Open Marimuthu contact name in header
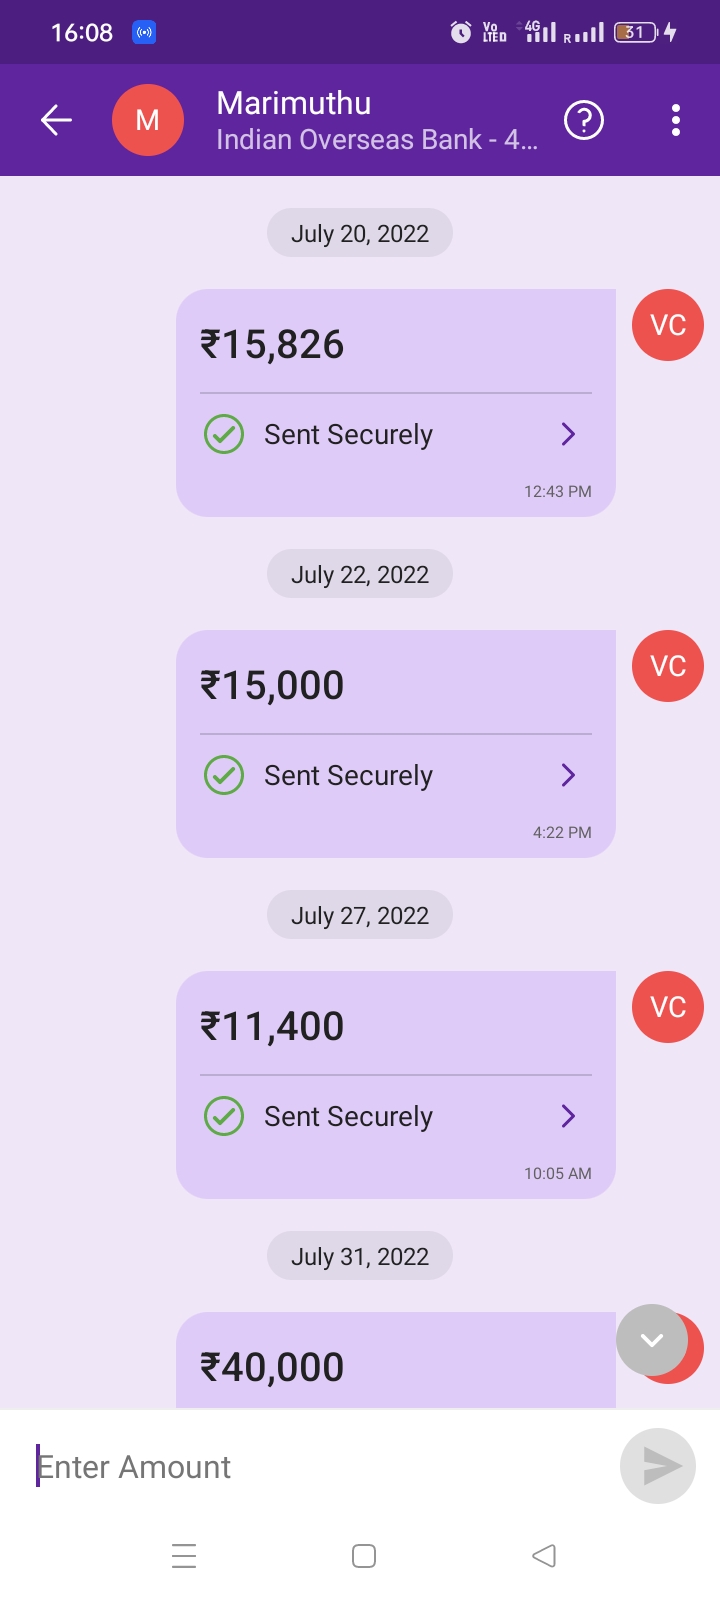Image resolution: width=720 pixels, height=1600 pixels. click(x=294, y=104)
